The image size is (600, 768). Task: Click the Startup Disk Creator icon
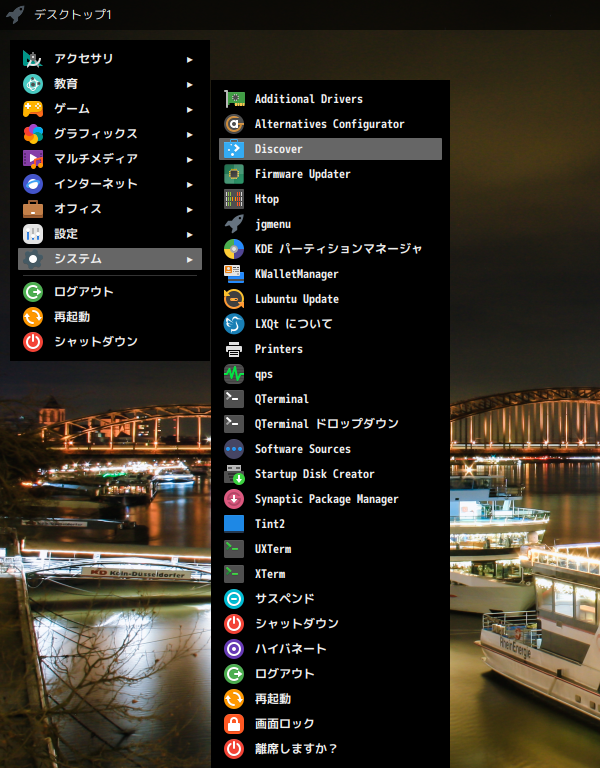(234, 474)
